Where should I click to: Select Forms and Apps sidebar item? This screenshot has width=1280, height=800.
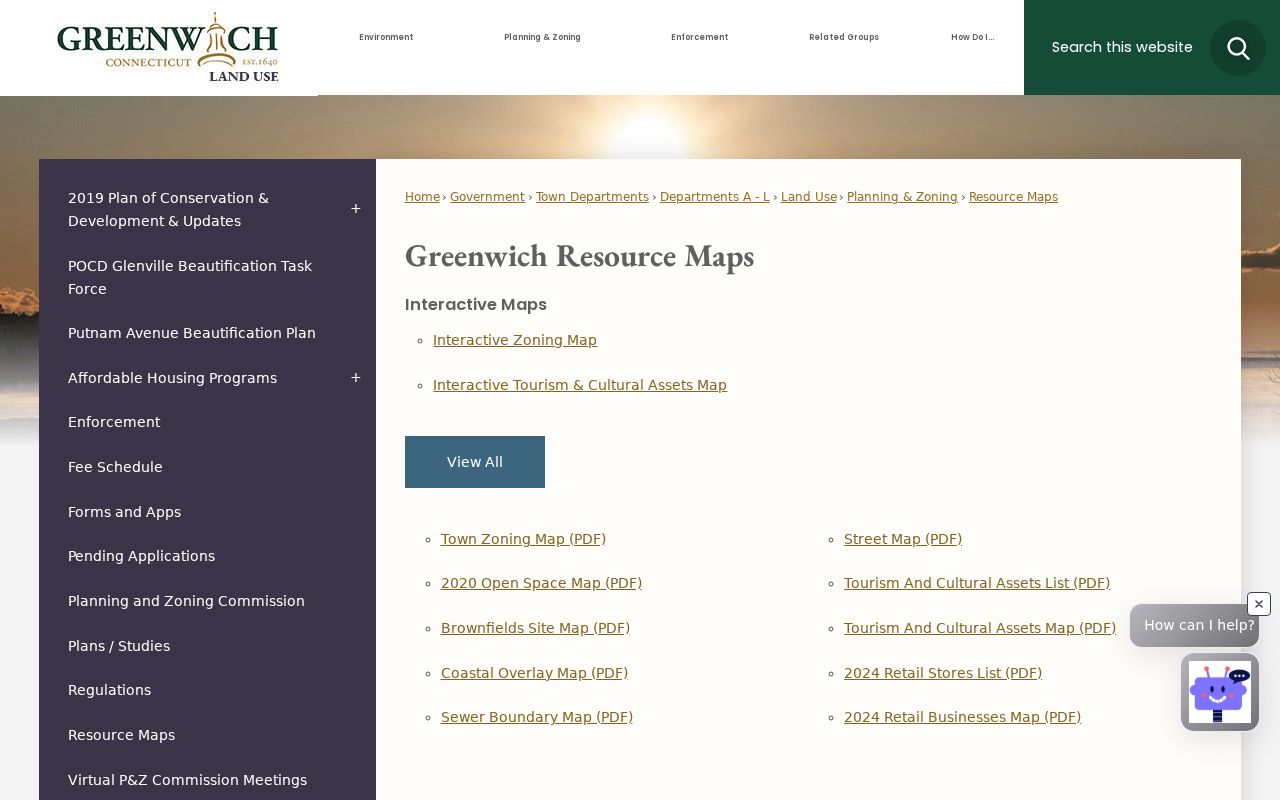207,512
